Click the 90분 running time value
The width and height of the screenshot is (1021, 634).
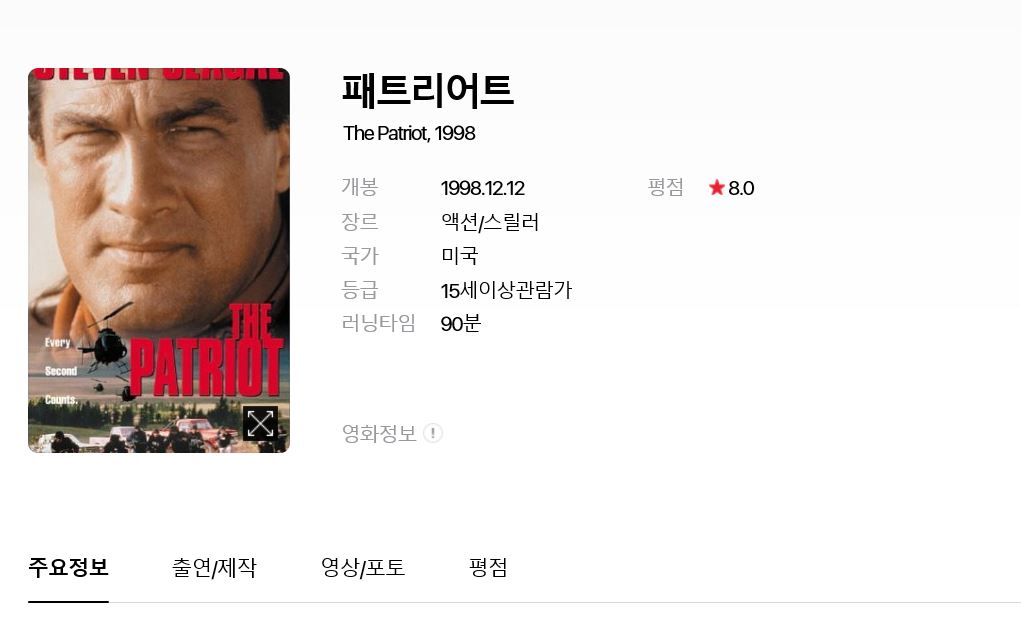[460, 324]
